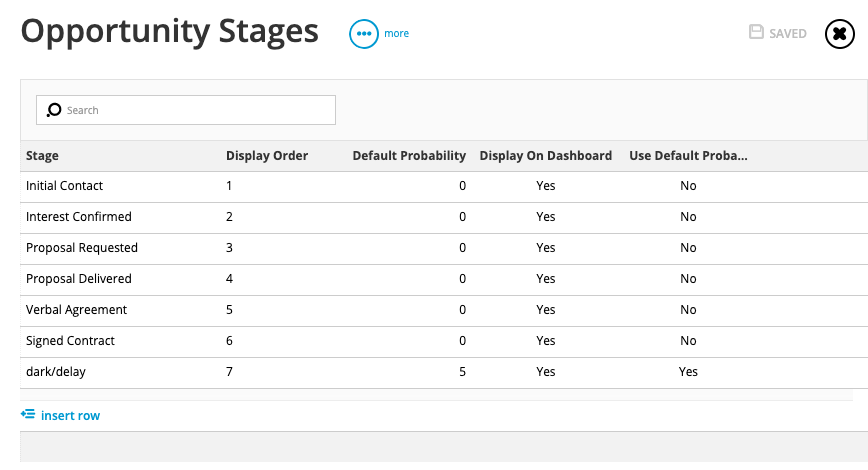This screenshot has width=868, height=470.
Task: Select the 'Verbal Agreement' stage cell
Action: click(x=76, y=309)
